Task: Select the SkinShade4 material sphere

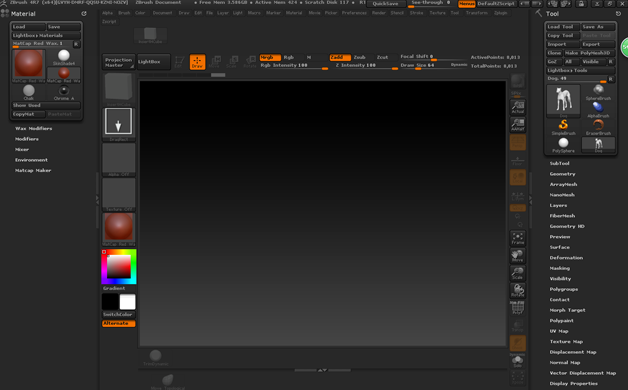Action: coord(64,57)
